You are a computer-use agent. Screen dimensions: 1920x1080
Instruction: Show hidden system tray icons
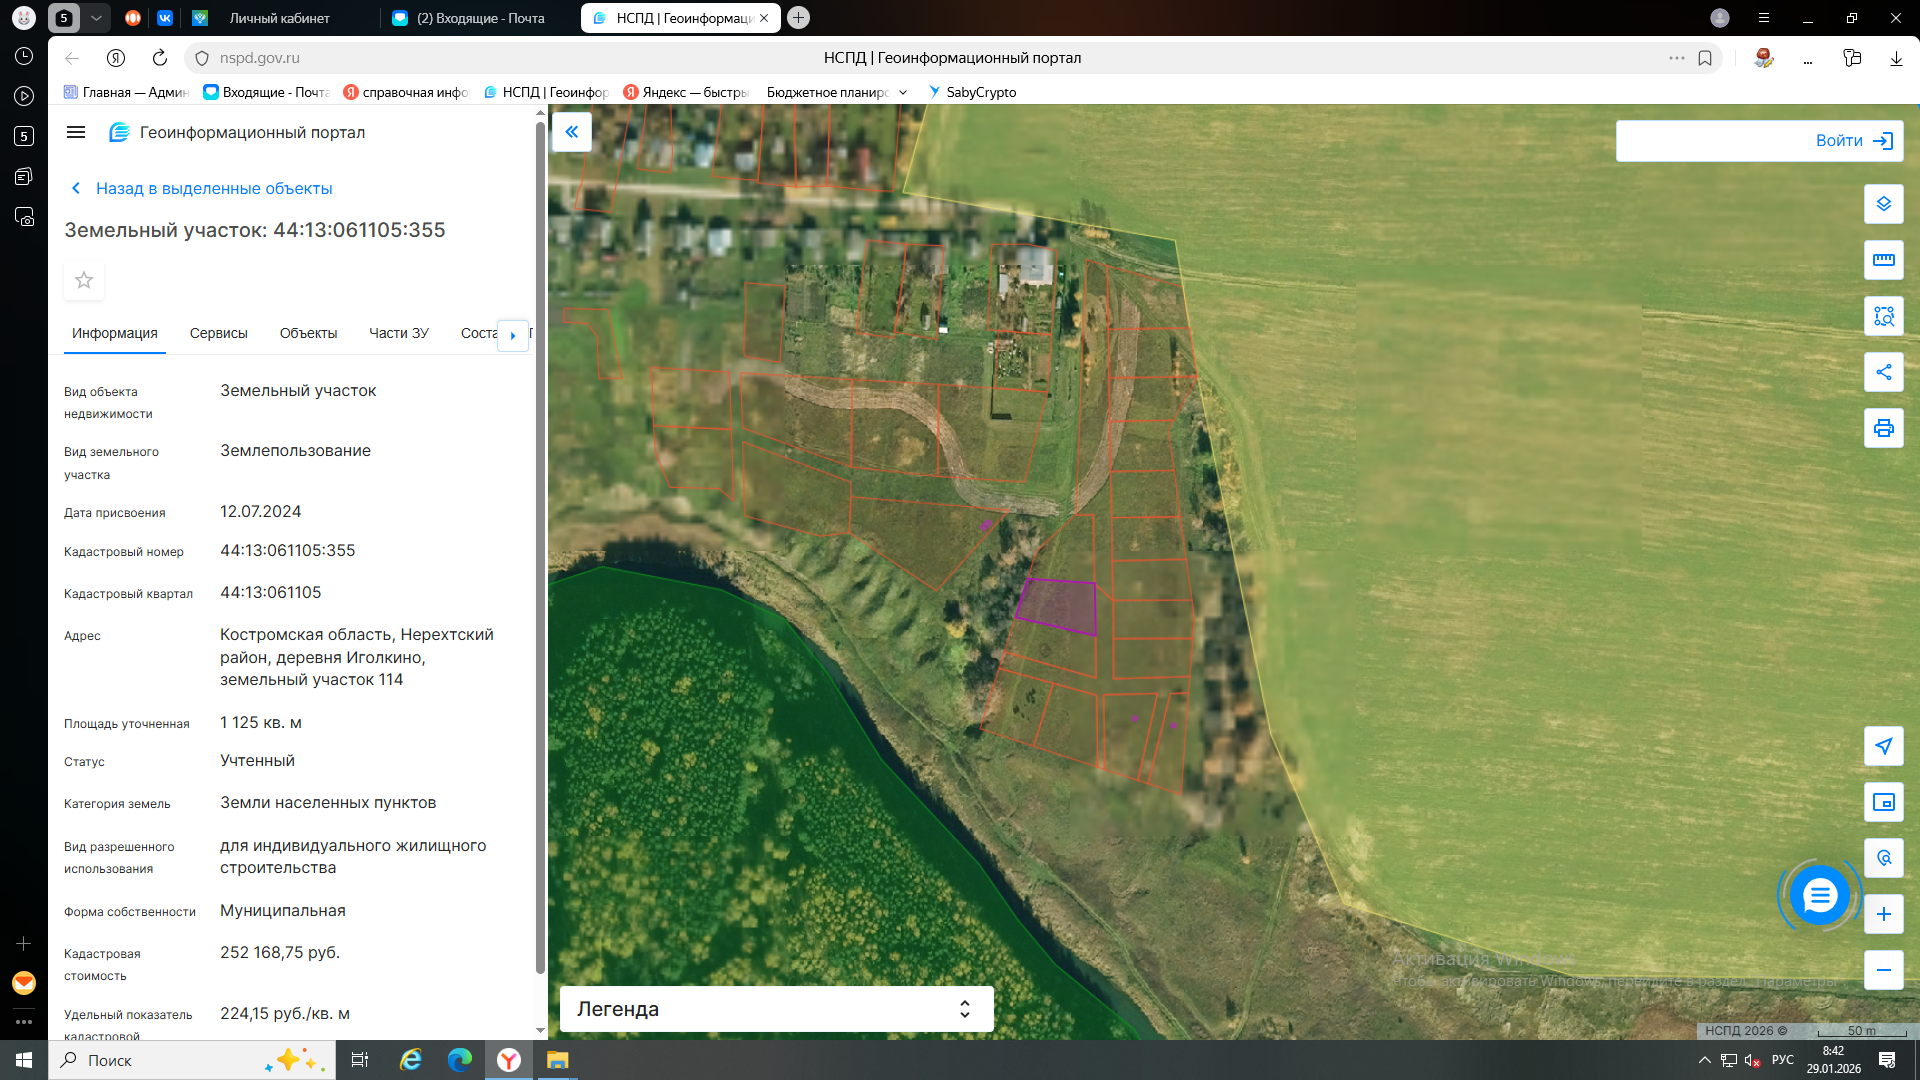coord(1705,1060)
